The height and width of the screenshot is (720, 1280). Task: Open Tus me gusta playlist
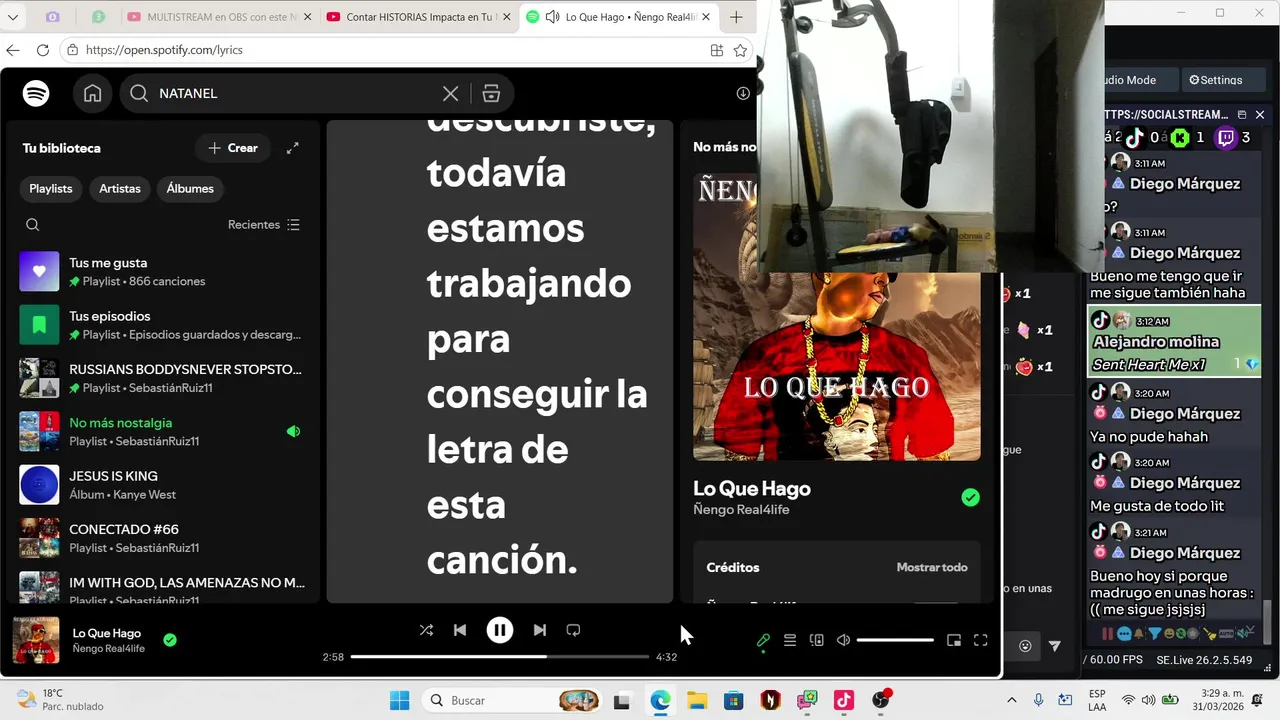pyautogui.click(x=165, y=272)
